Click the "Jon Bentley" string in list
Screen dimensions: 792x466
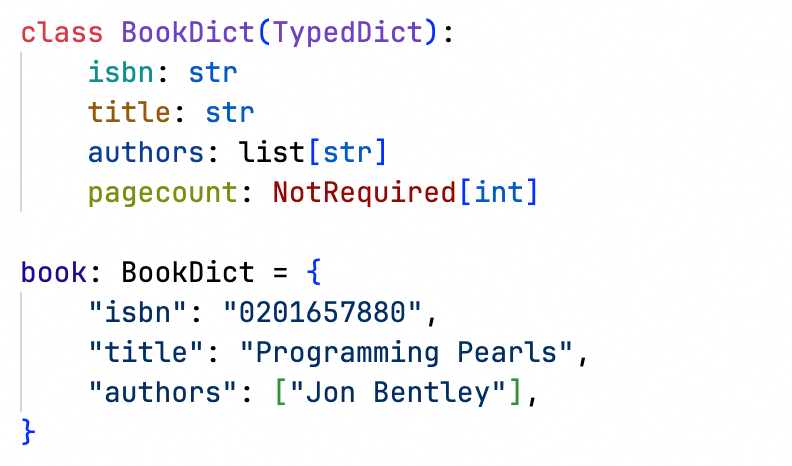pos(397,392)
